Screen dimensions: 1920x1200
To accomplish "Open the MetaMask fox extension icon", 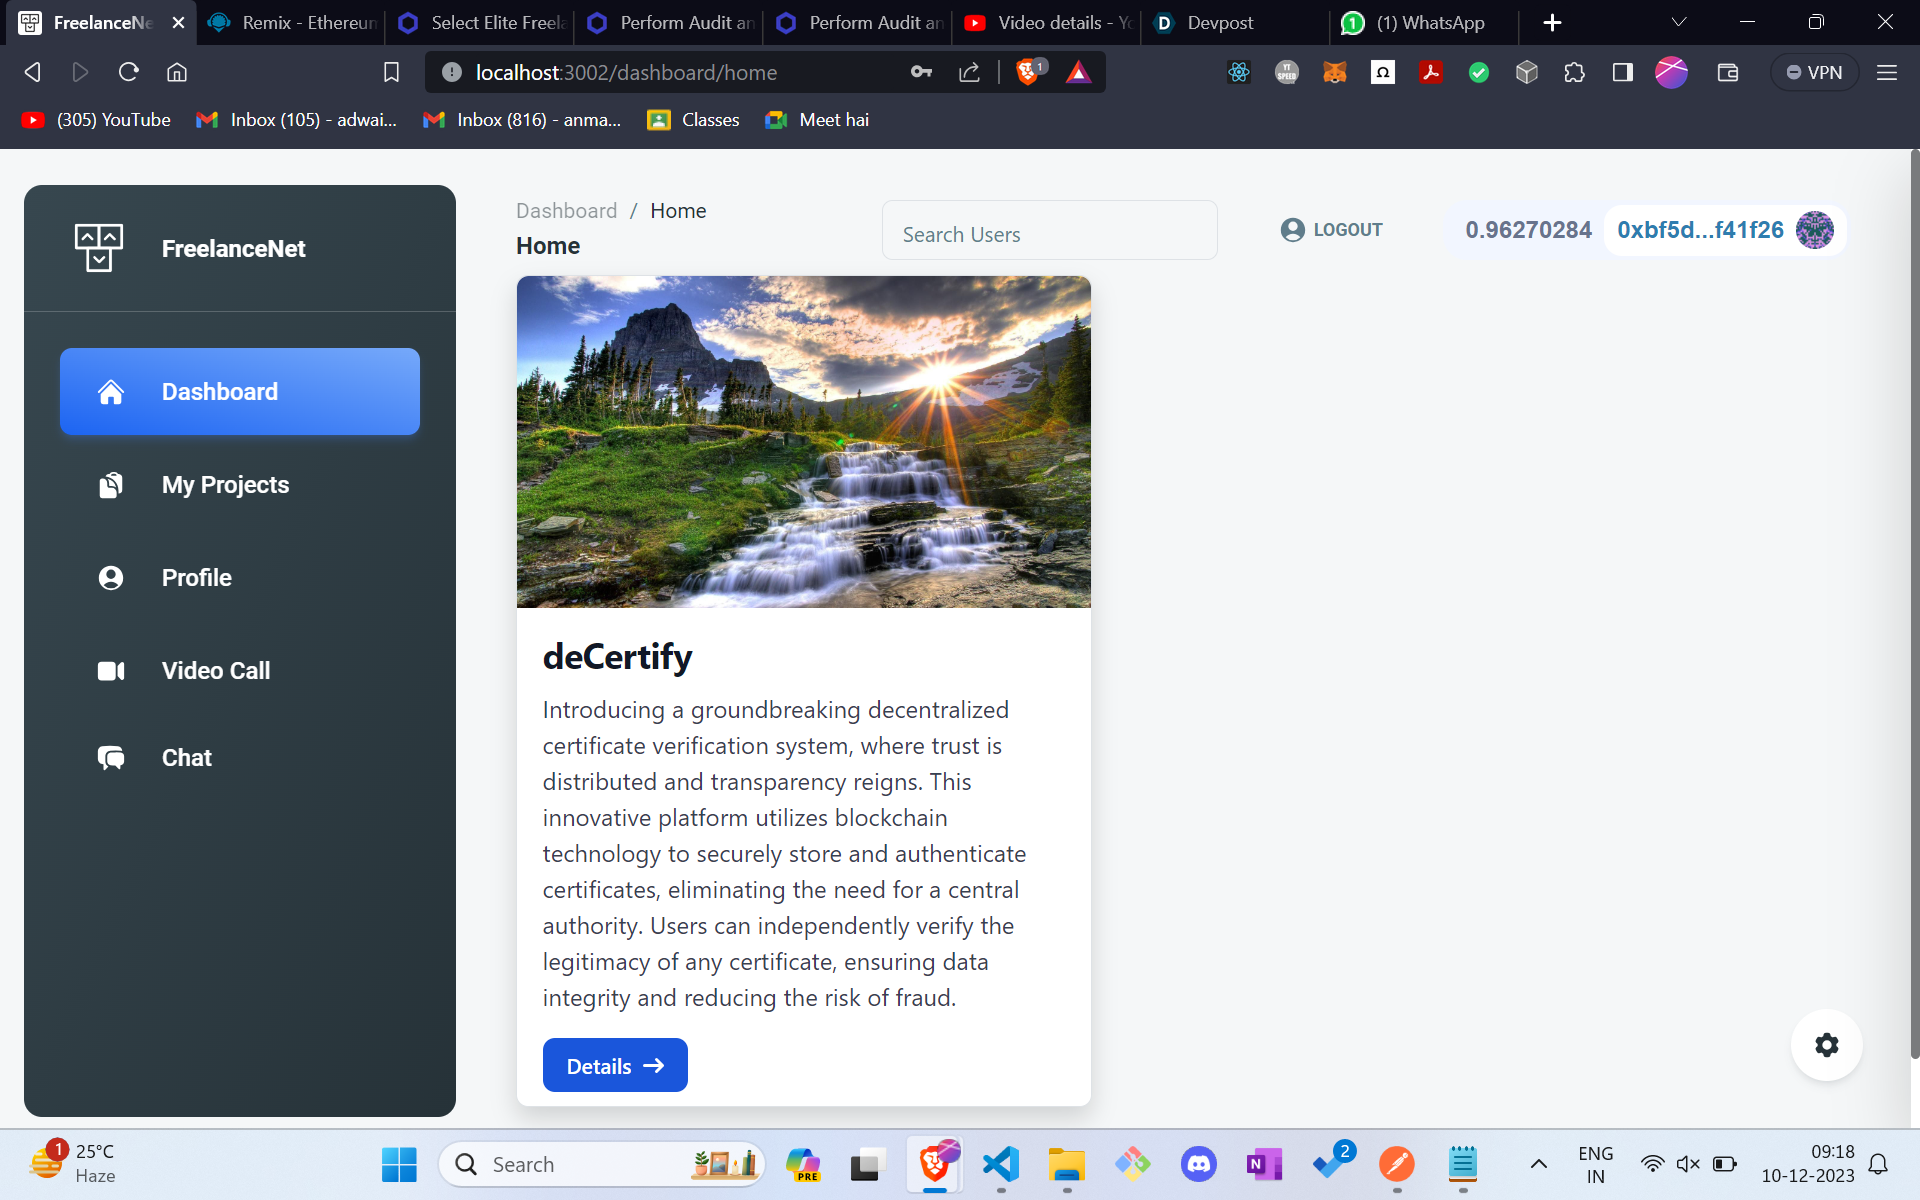I will pos(1334,72).
